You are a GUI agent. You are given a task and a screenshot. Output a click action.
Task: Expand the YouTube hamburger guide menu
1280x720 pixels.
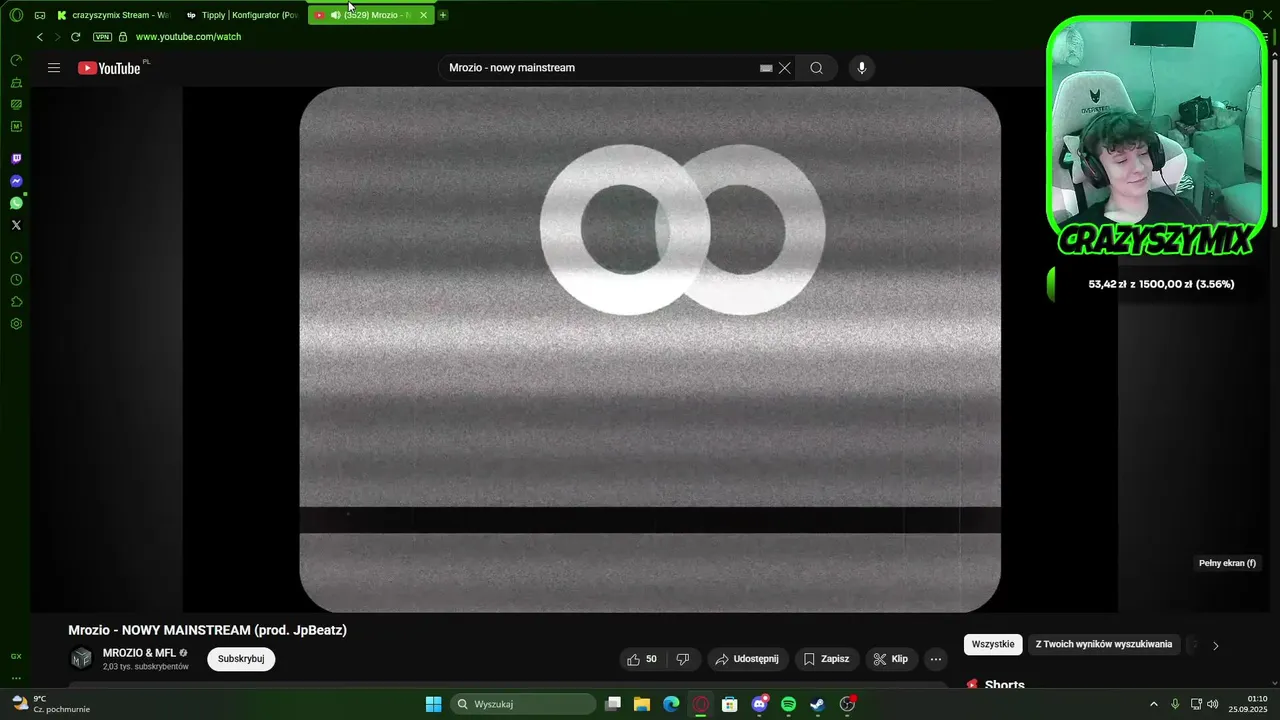[x=54, y=68]
